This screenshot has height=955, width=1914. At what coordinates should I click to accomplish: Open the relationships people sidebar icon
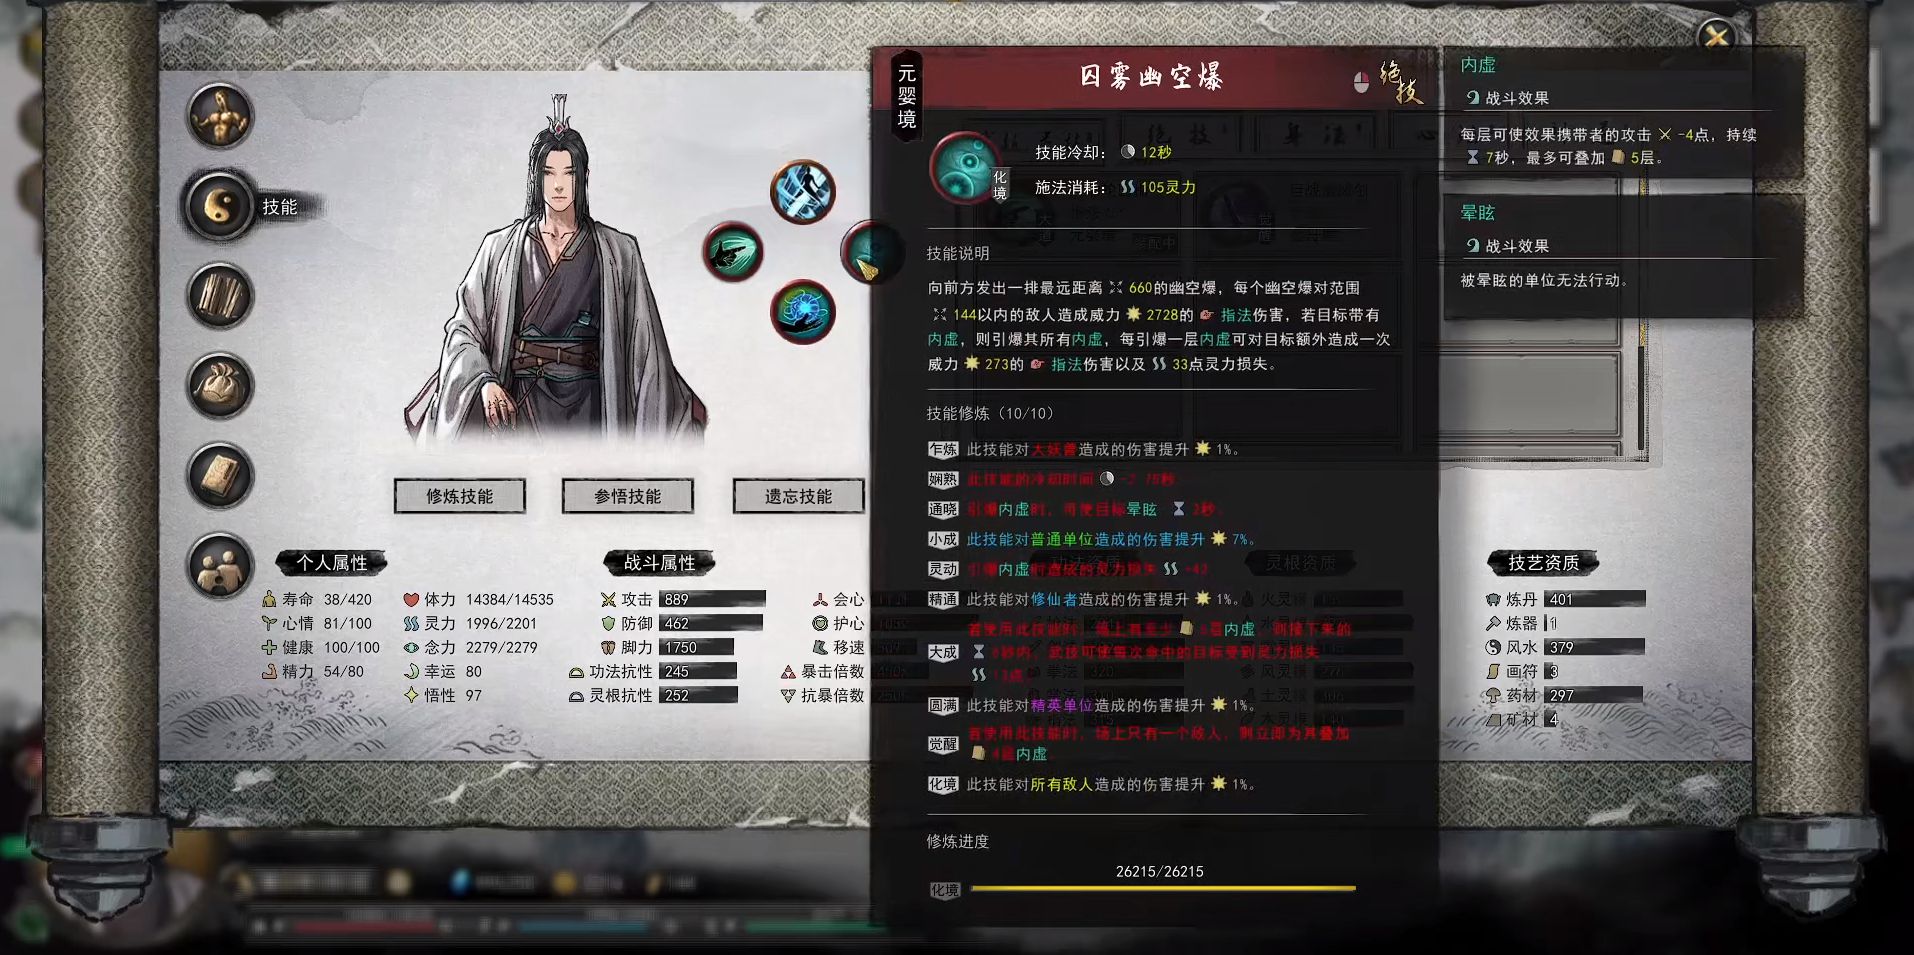click(x=220, y=566)
